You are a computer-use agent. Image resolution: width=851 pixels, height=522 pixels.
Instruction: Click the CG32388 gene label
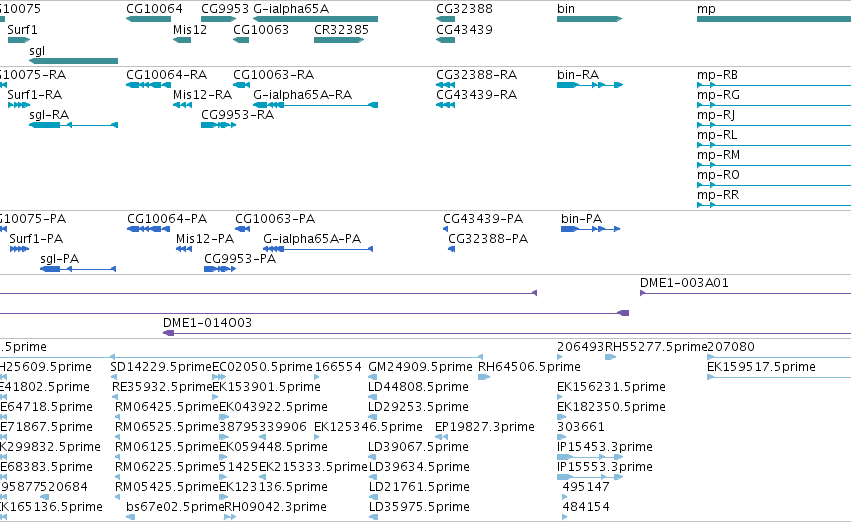464,9
